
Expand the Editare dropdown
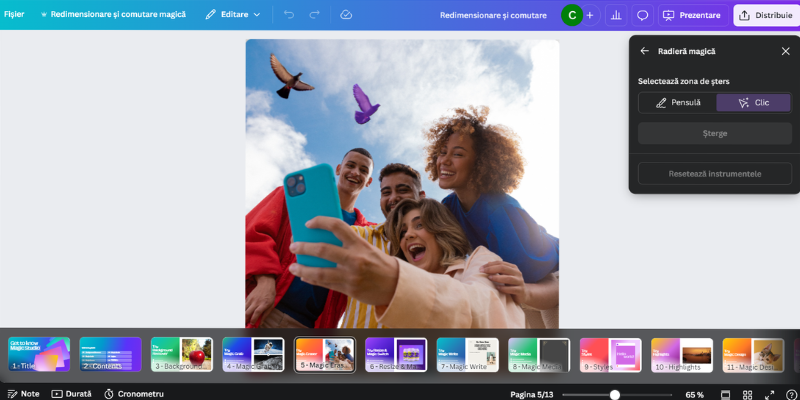pos(233,15)
